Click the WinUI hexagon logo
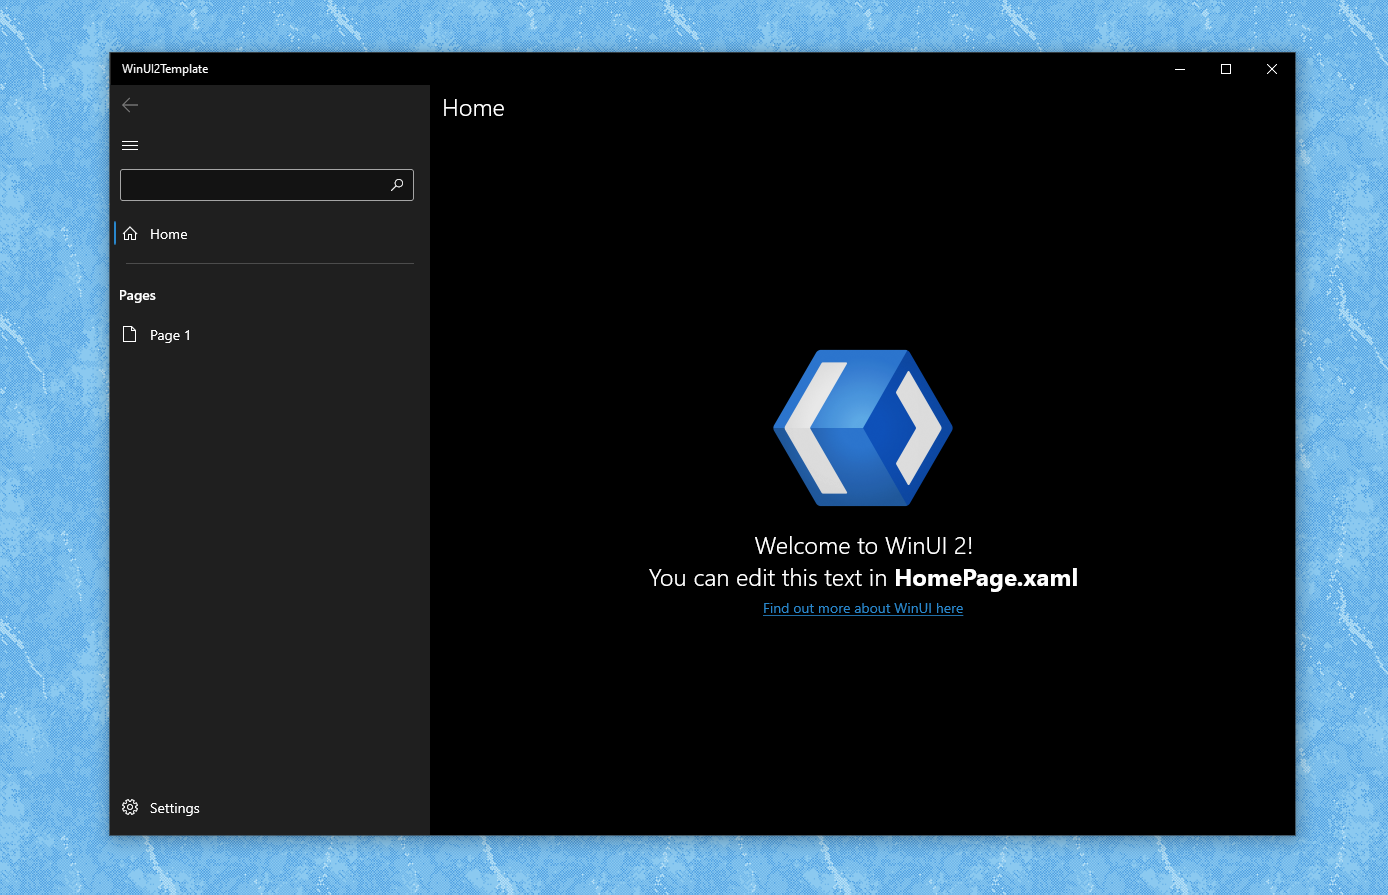The width and height of the screenshot is (1388, 895). pos(863,428)
